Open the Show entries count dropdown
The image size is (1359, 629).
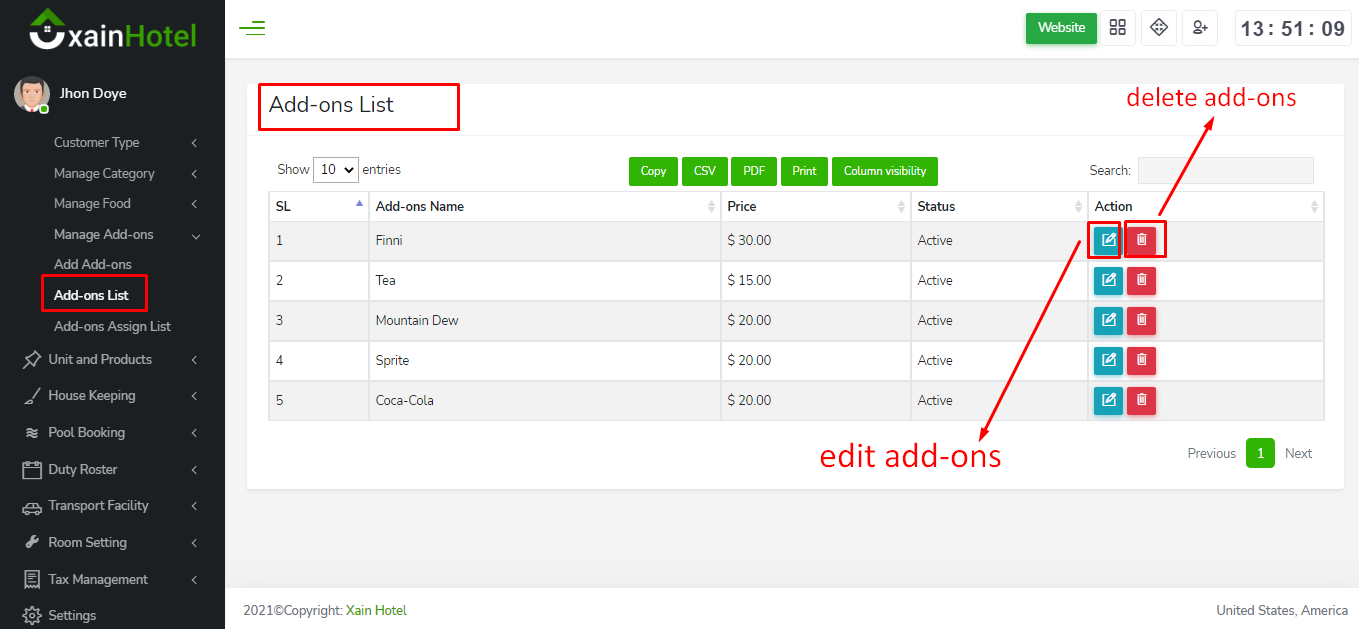pyautogui.click(x=335, y=170)
